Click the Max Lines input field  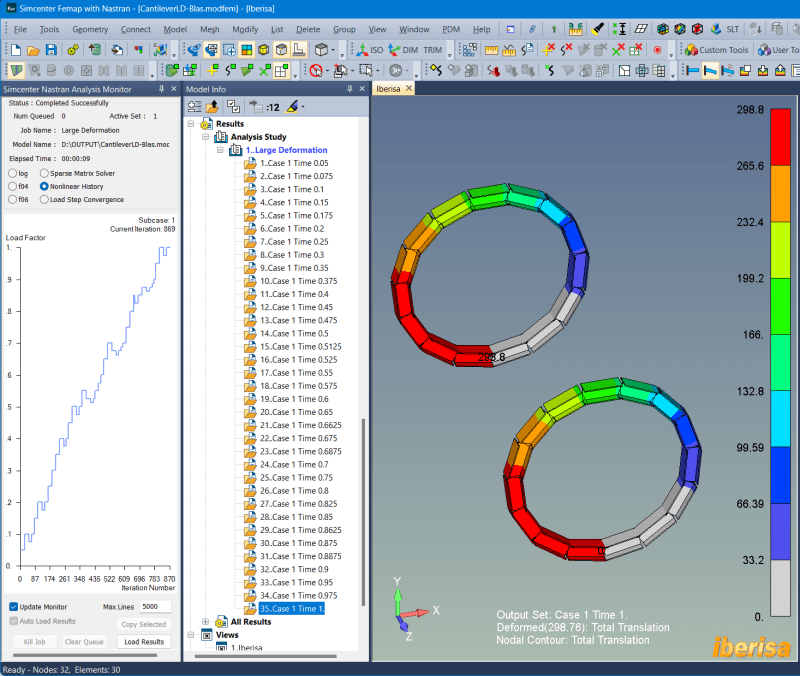tap(155, 607)
